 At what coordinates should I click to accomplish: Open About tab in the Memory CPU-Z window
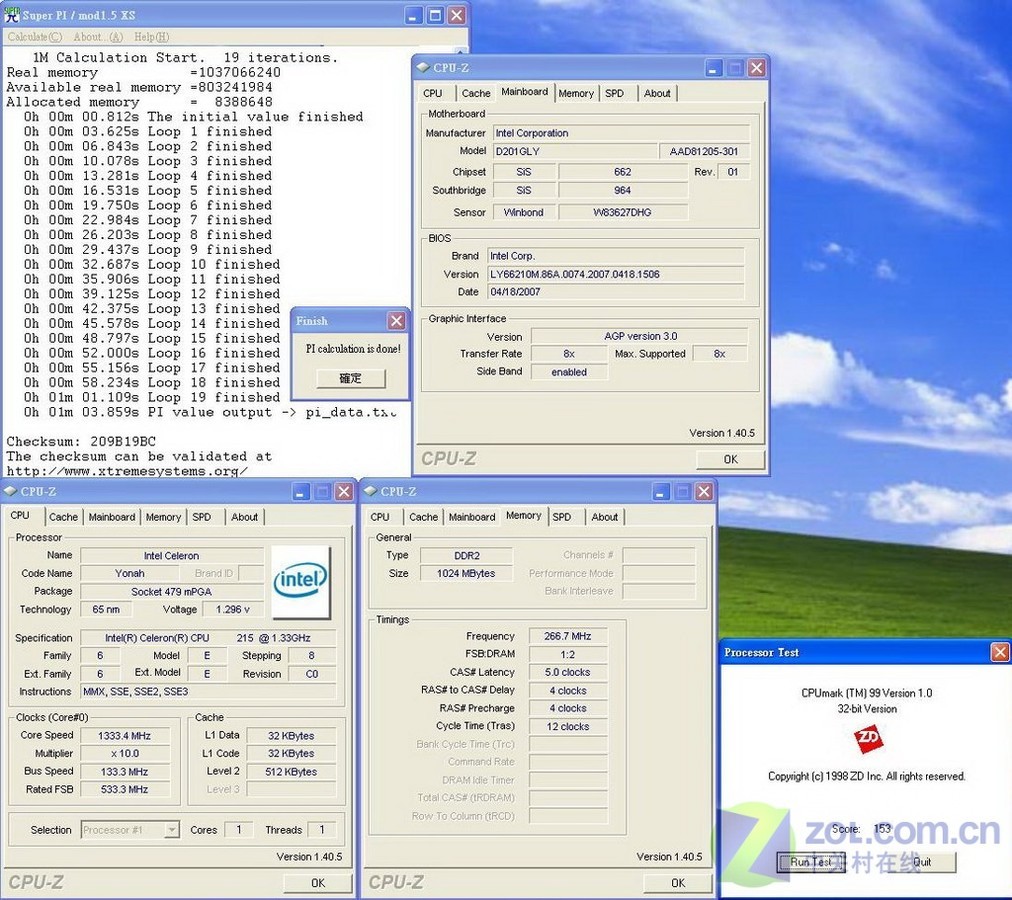tap(604, 516)
